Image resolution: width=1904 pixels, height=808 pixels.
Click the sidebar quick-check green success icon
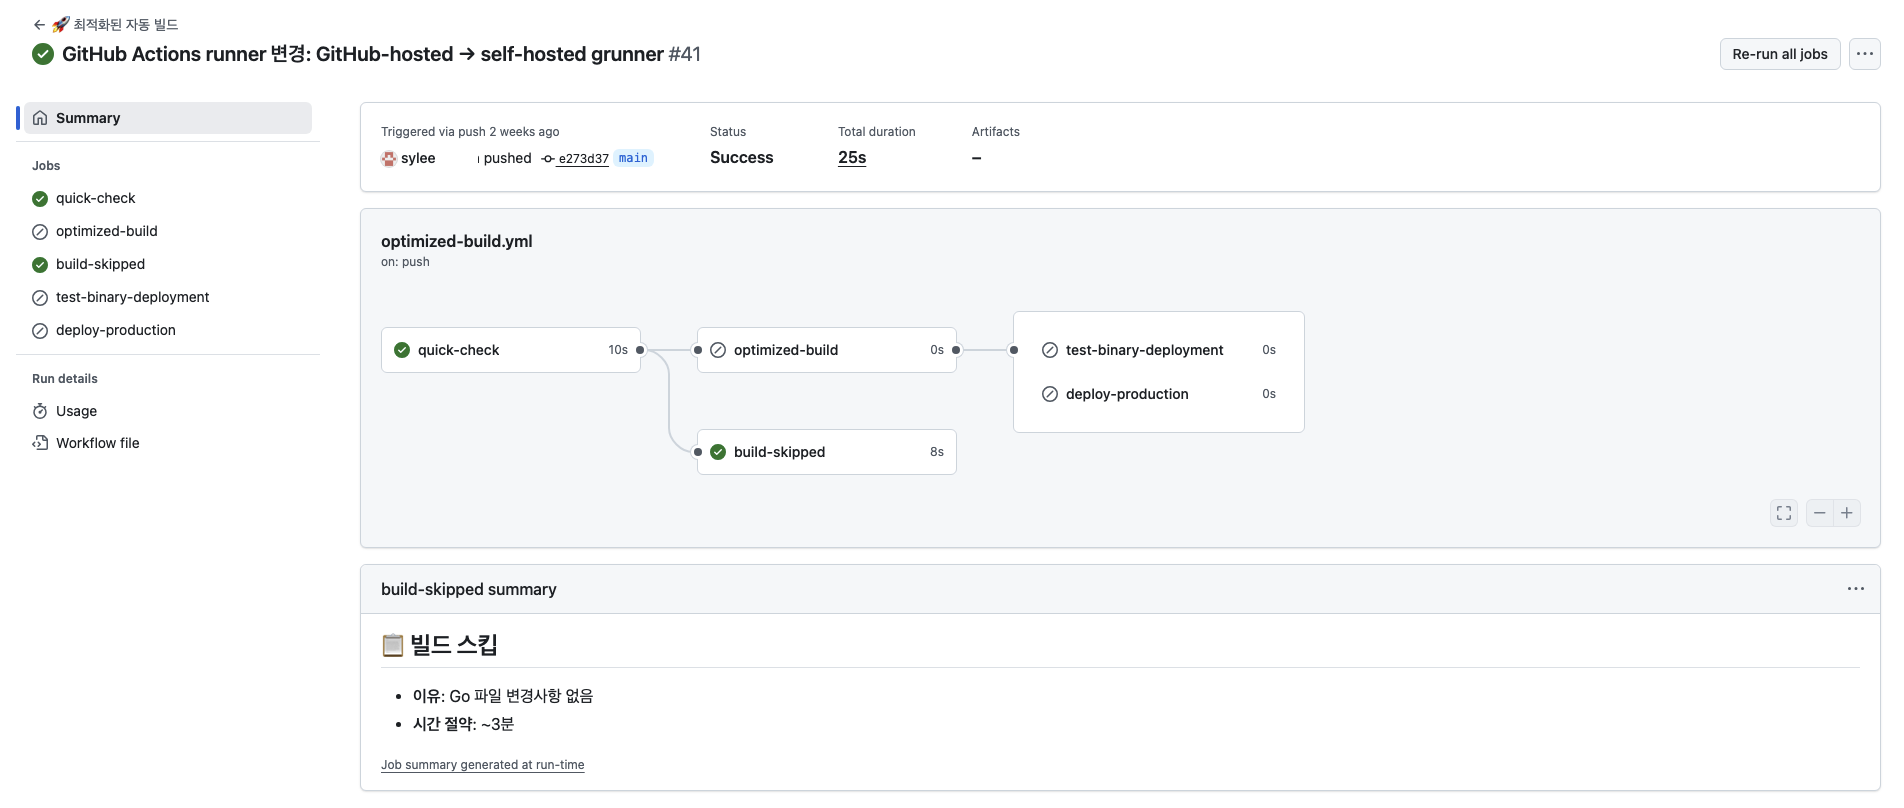[x=40, y=199]
